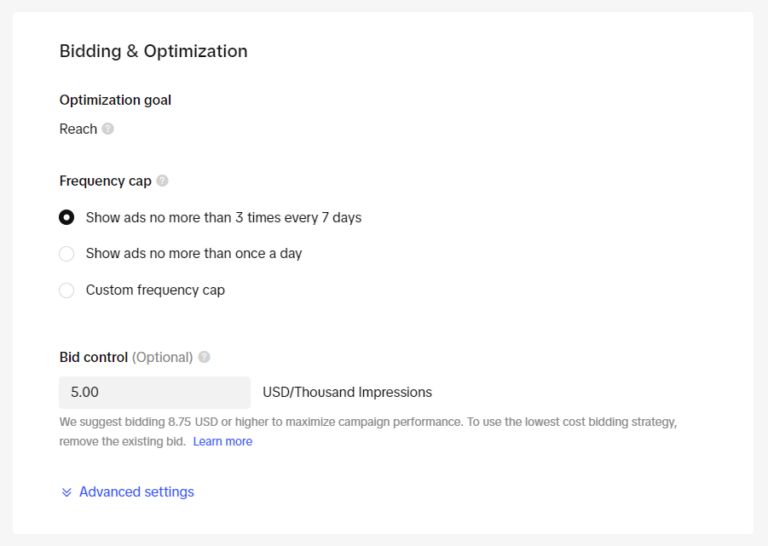Click the Learn more link
The height and width of the screenshot is (546, 768).
(x=222, y=441)
